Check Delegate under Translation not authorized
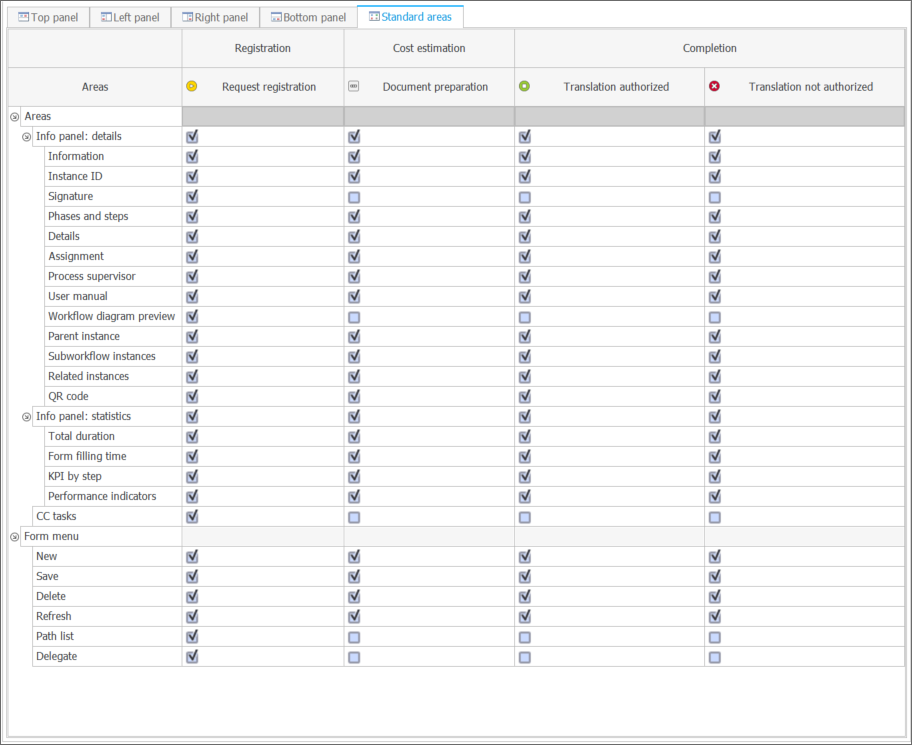912x745 pixels. tap(714, 657)
